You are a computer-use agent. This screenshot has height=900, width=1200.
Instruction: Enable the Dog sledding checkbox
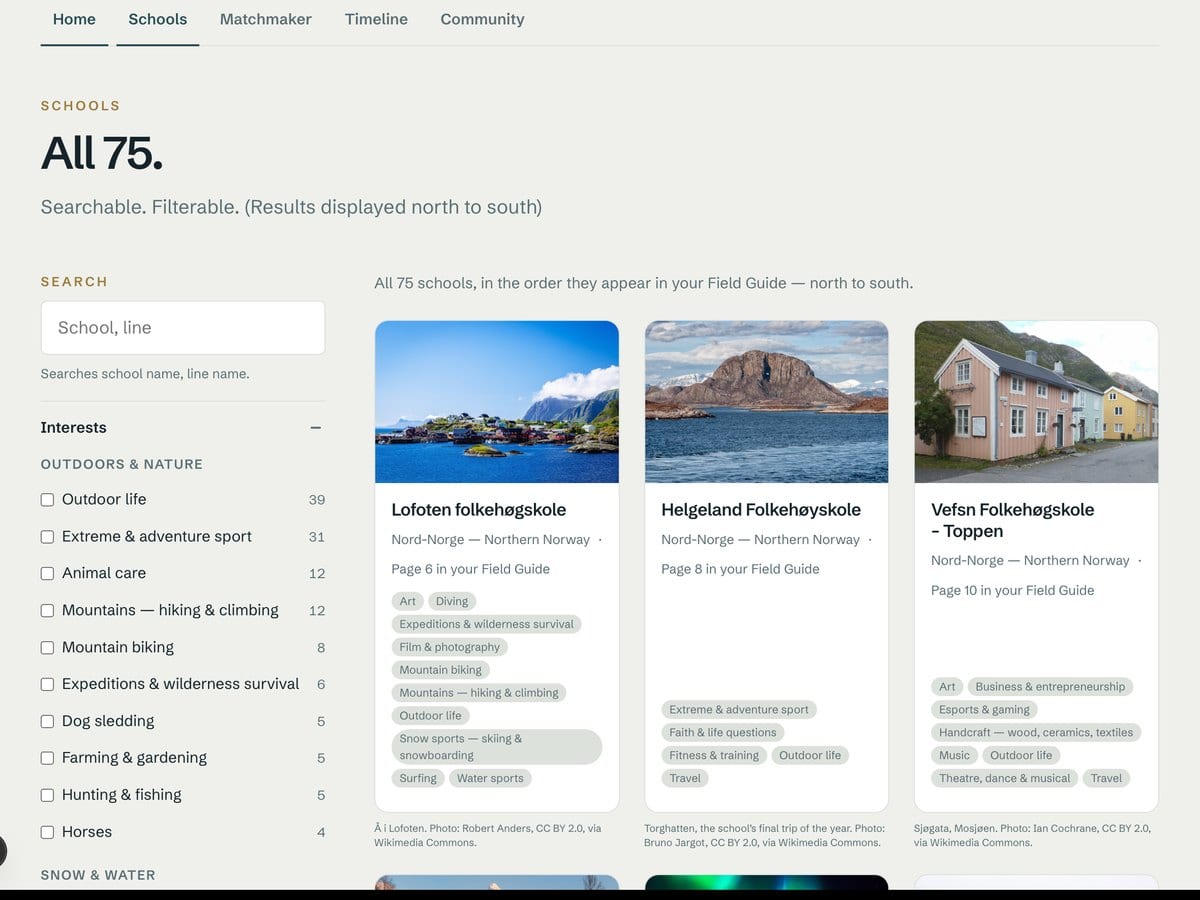47,722
